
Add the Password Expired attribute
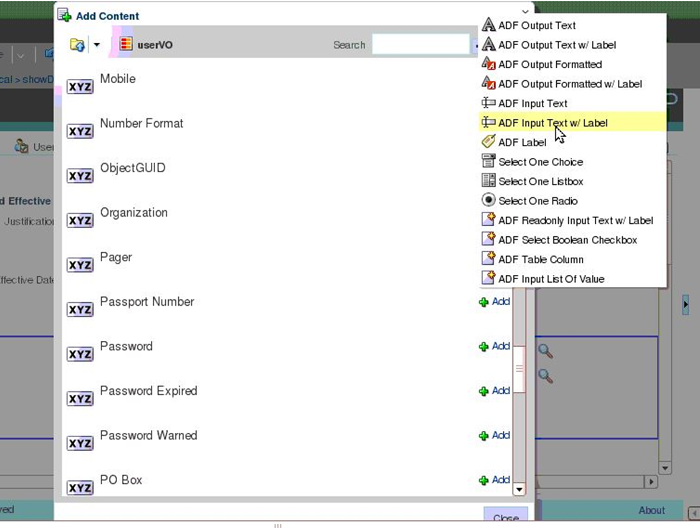pos(494,391)
